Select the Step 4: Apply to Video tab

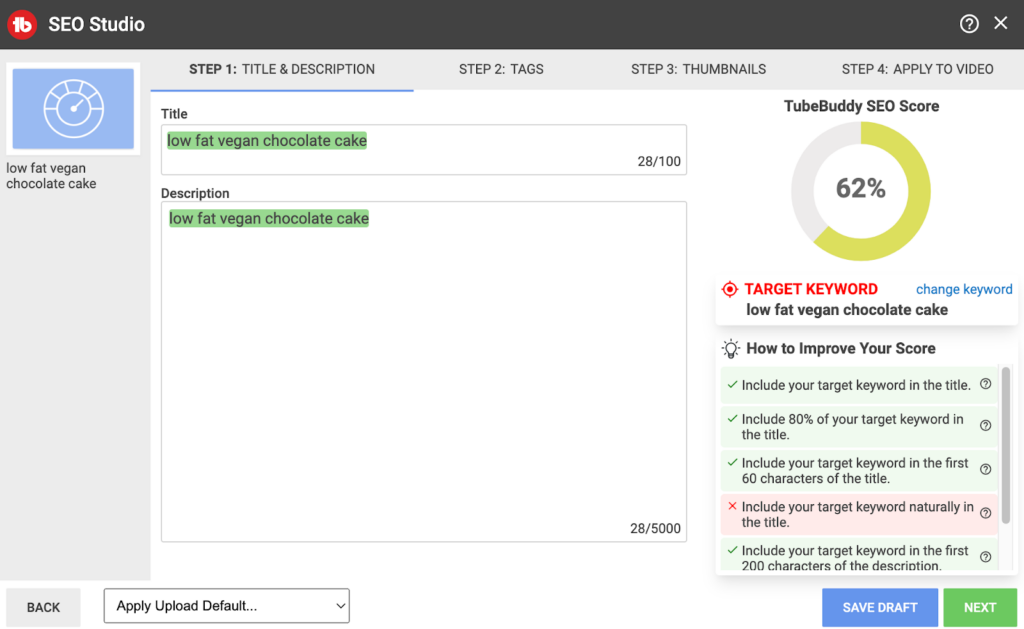tap(918, 69)
